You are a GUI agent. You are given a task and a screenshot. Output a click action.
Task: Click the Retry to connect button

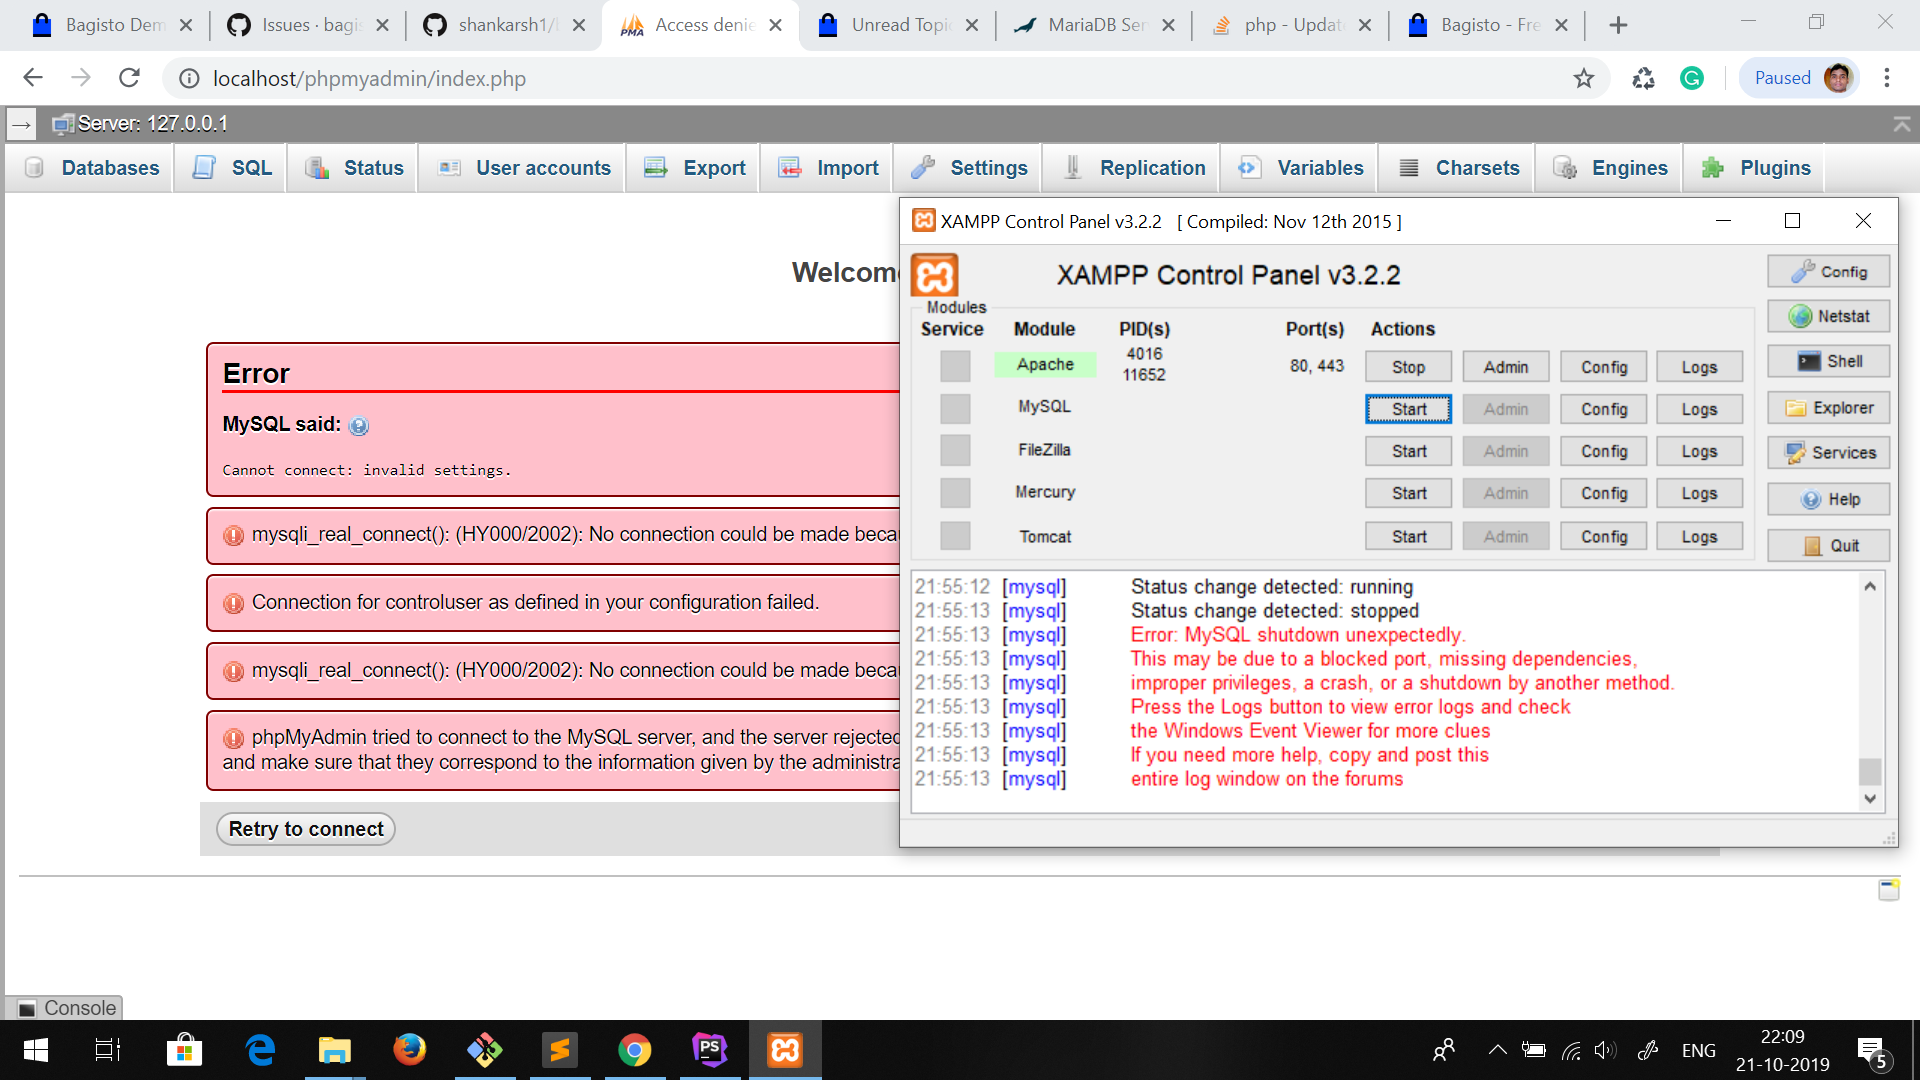tap(306, 829)
